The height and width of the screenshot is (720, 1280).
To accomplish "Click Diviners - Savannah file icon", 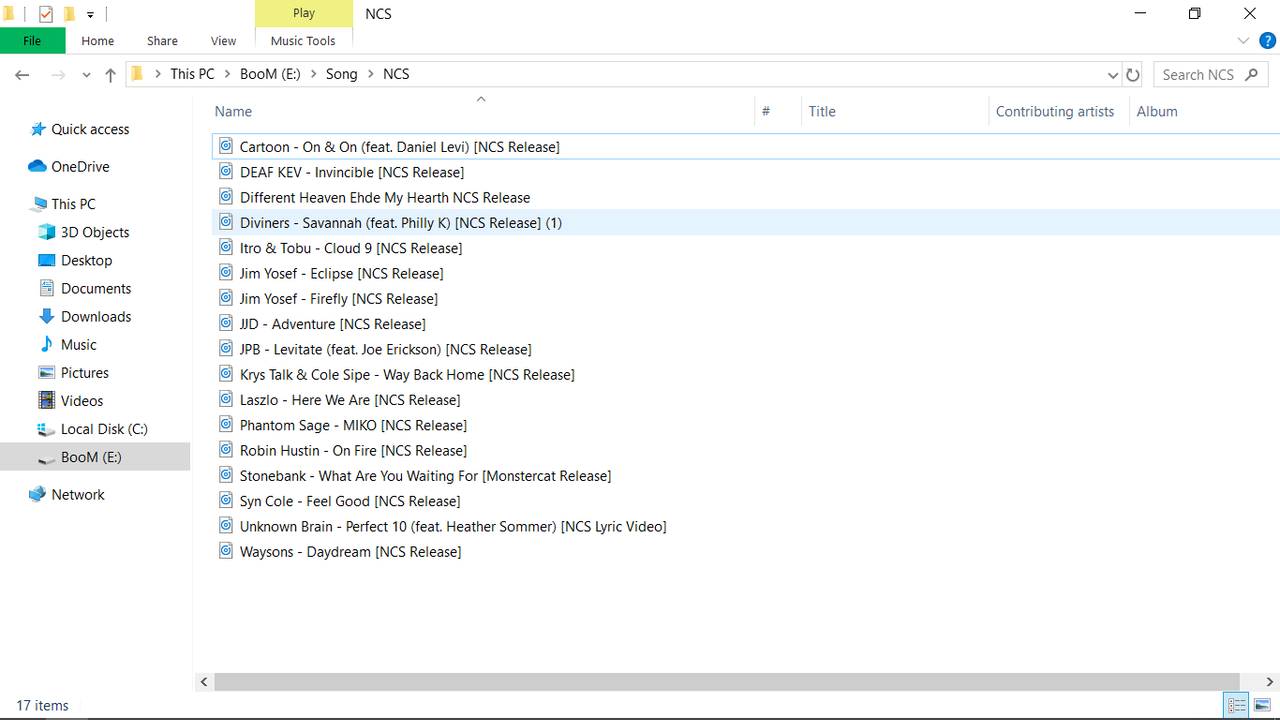I will click(226, 222).
